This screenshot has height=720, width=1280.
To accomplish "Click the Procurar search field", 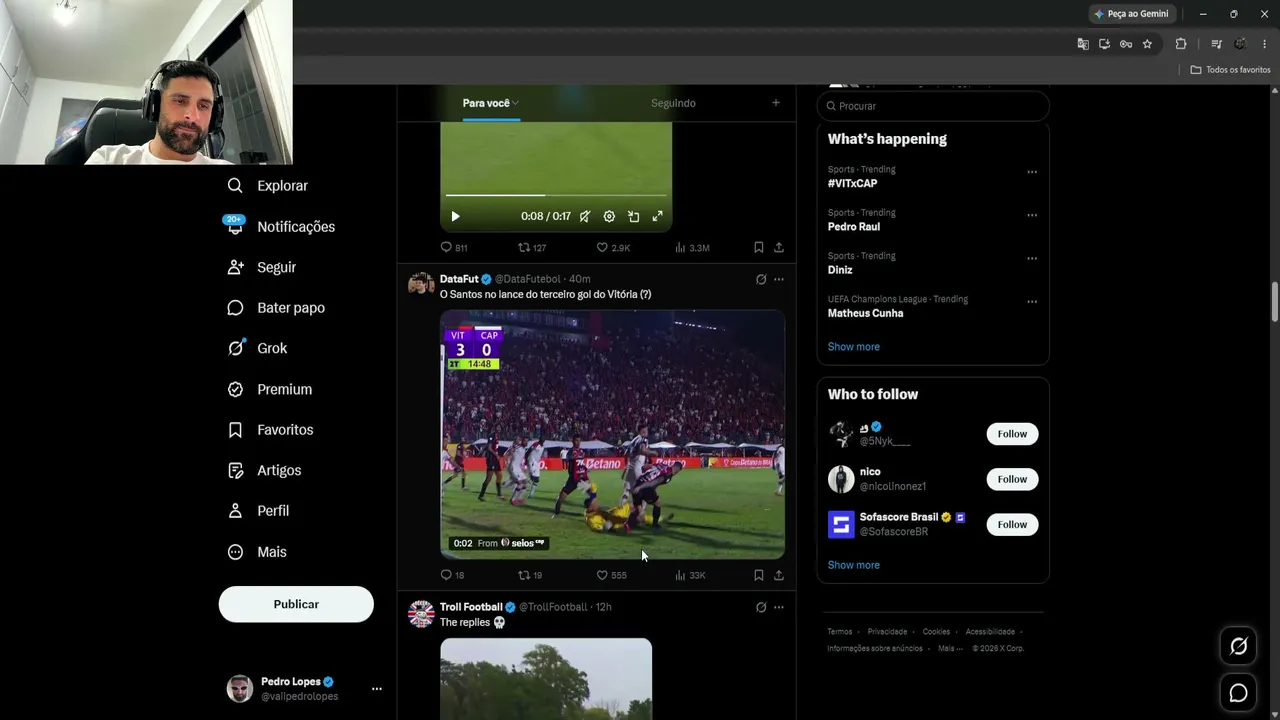I will pyautogui.click(x=933, y=106).
